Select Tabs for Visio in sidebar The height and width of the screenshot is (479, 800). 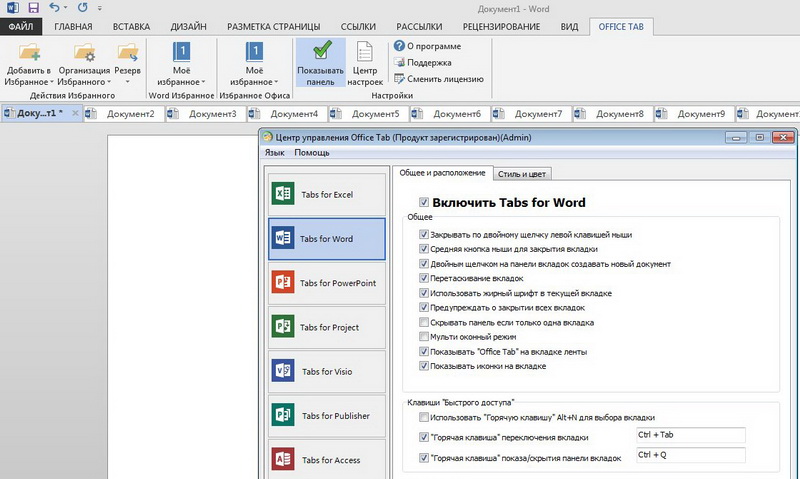point(327,371)
